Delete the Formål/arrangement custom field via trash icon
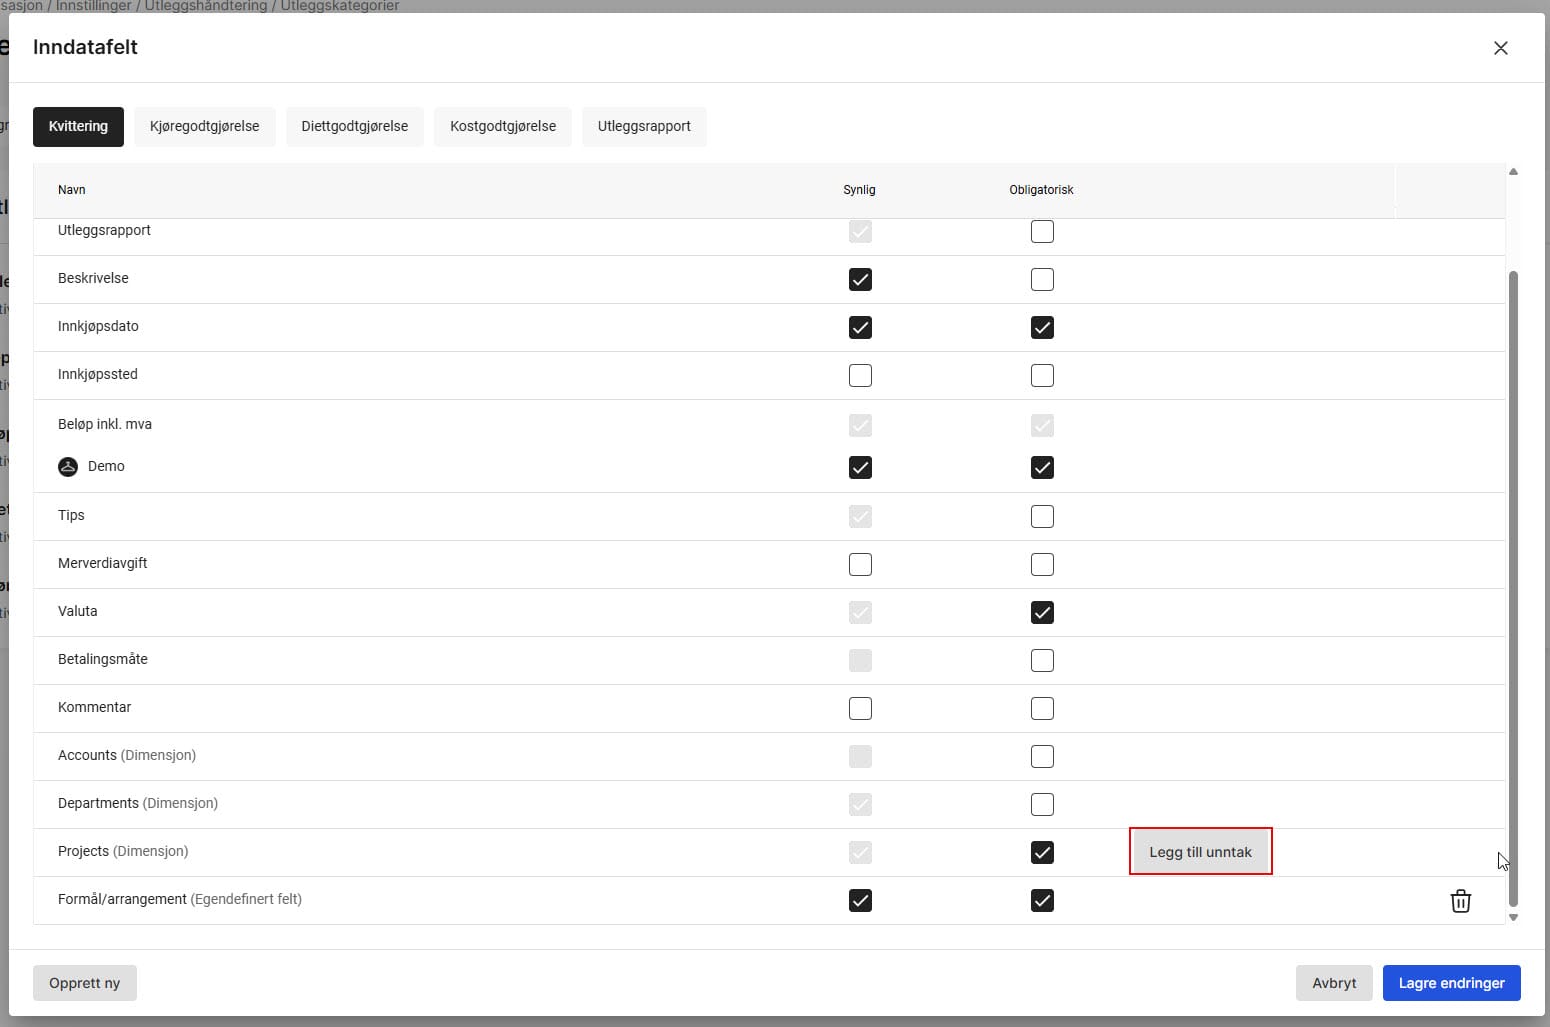1550x1027 pixels. (x=1460, y=901)
